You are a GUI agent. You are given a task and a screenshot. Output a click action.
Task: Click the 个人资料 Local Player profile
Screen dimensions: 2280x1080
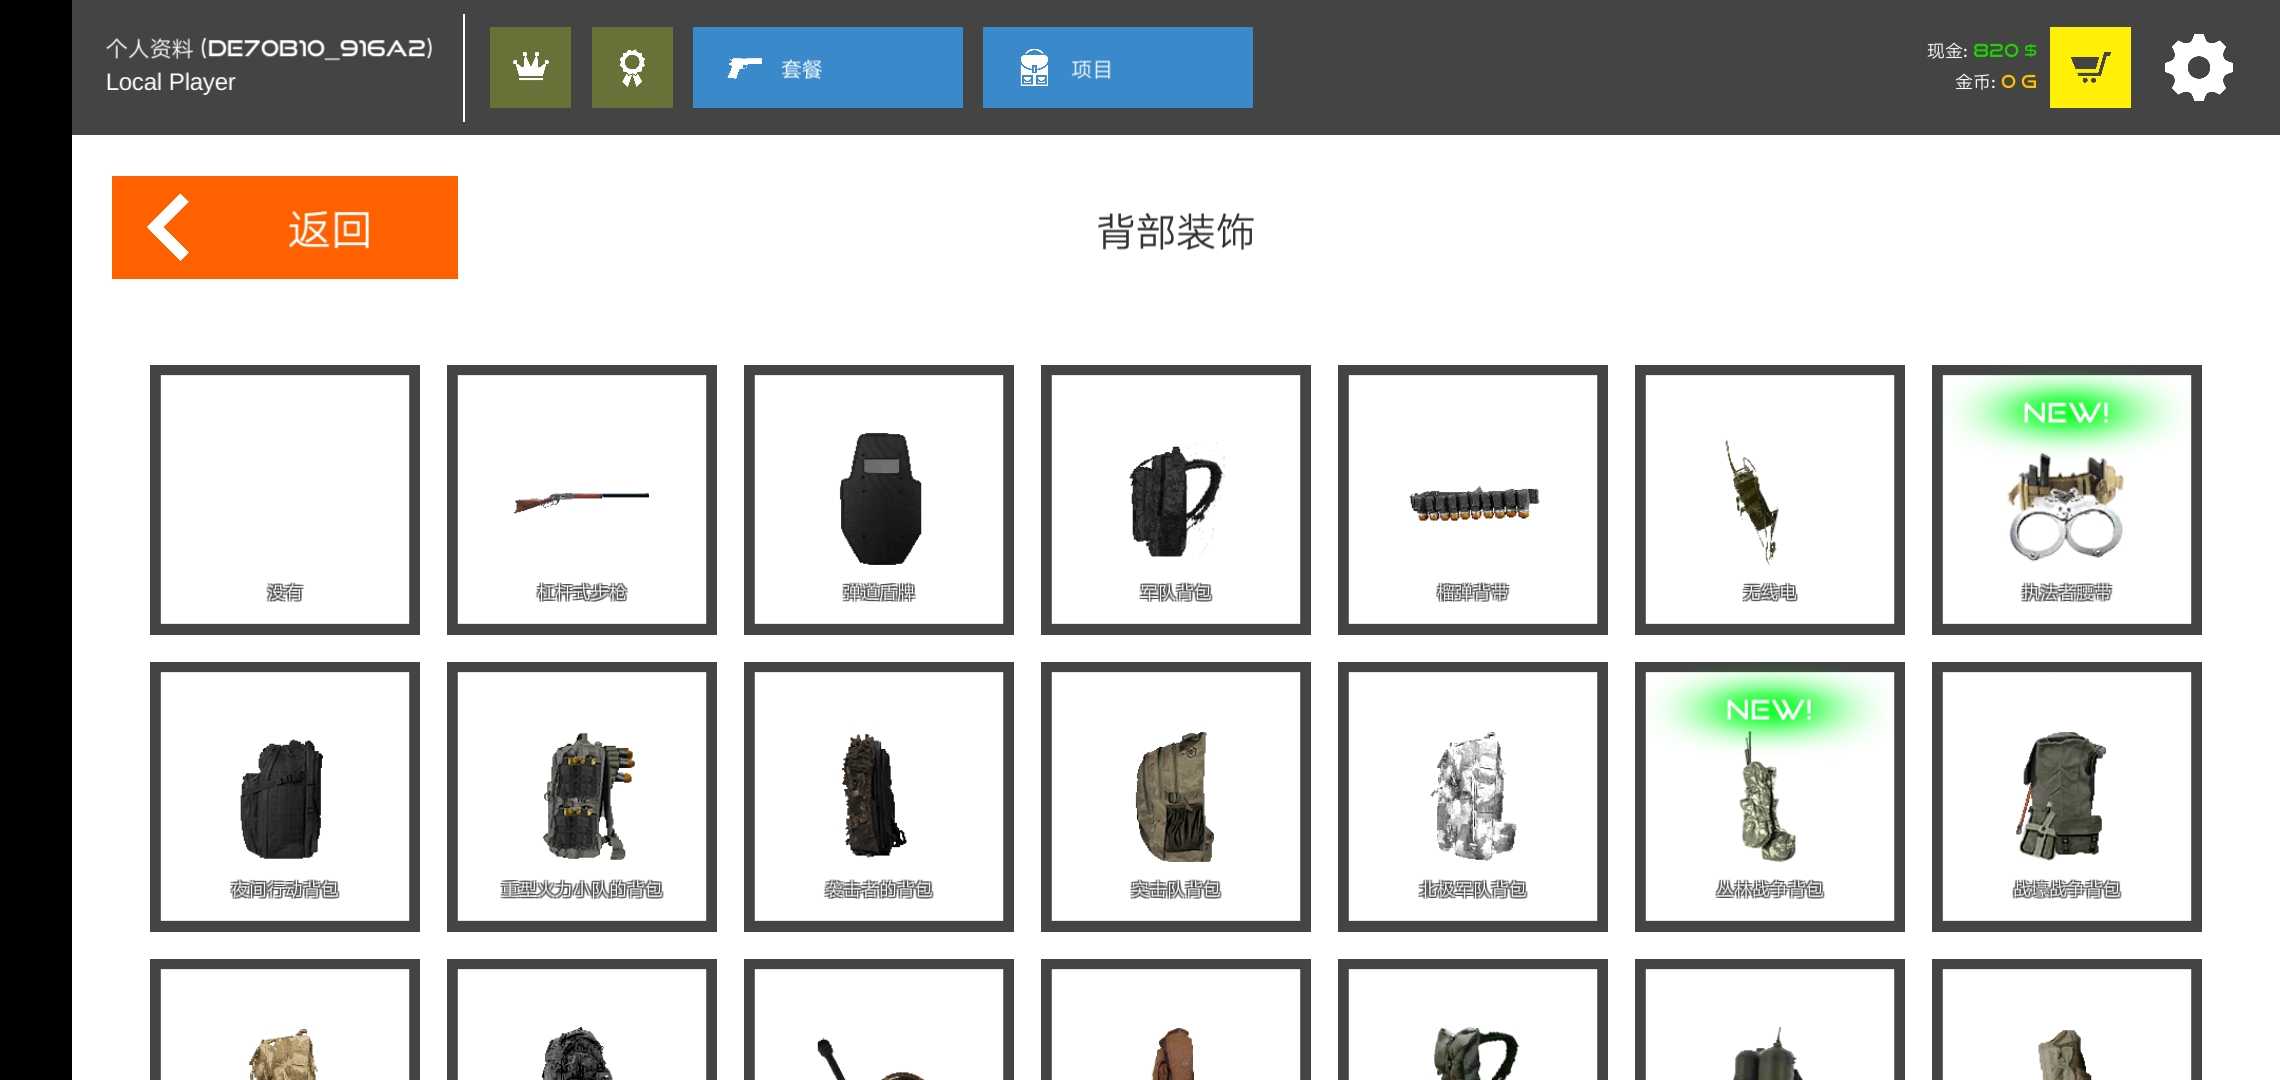269,65
